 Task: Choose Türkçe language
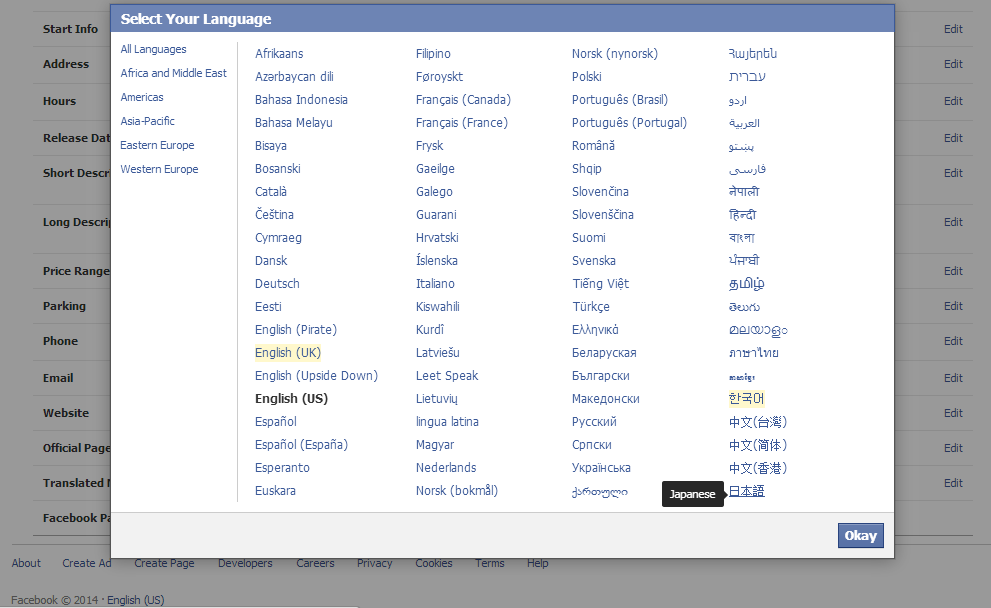pos(590,307)
